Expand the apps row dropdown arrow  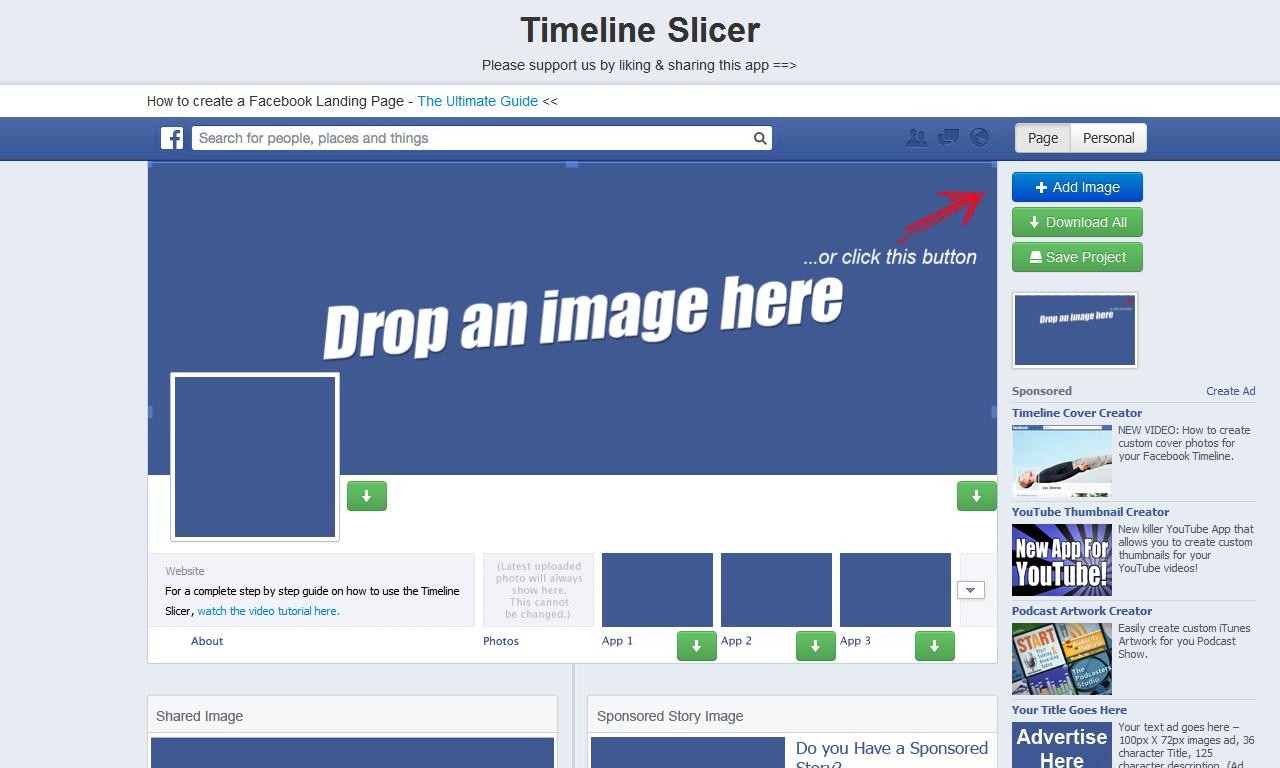(x=971, y=590)
